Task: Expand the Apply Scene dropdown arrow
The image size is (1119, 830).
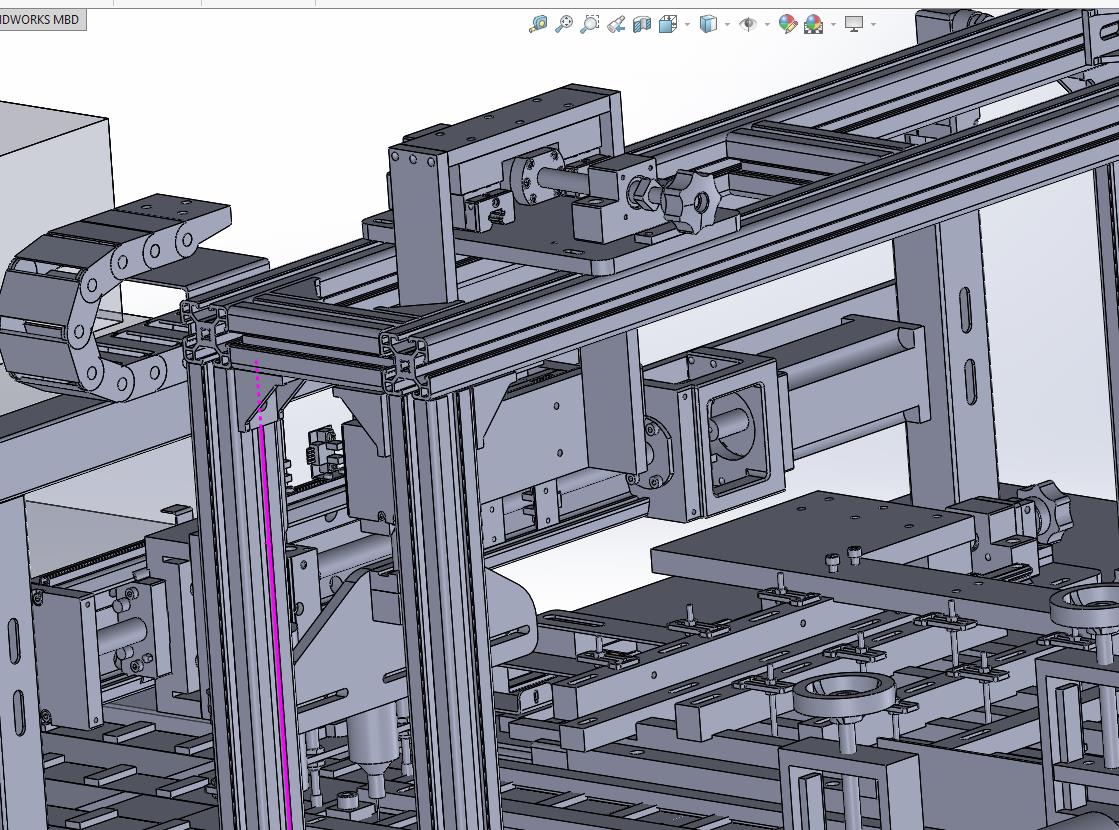Action: [x=834, y=24]
